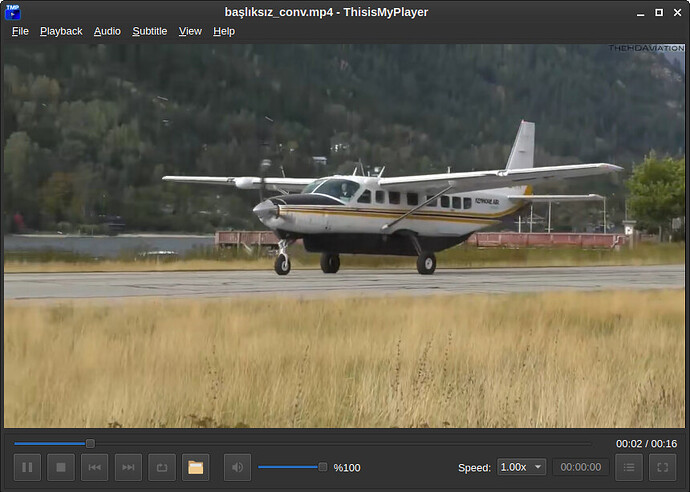Click the volume slider handle
The height and width of the screenshot is (492, 690).
[323, 467]
